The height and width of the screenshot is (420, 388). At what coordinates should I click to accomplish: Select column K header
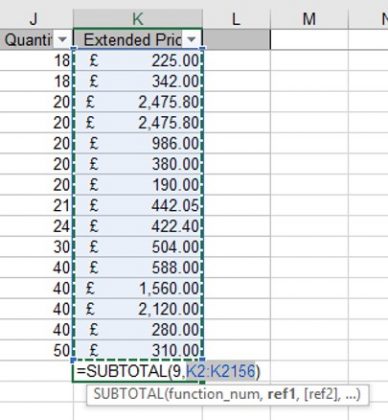[138, 19]
